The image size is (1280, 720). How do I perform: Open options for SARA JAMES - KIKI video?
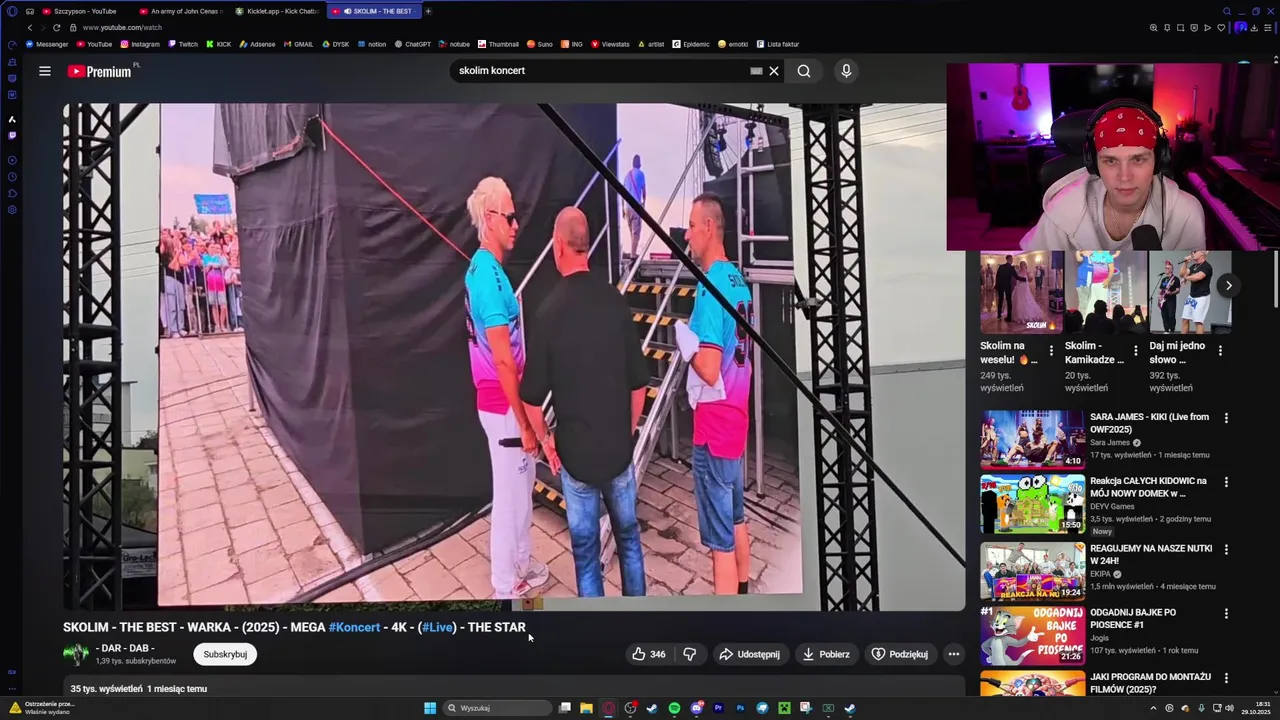point(1226,418)
